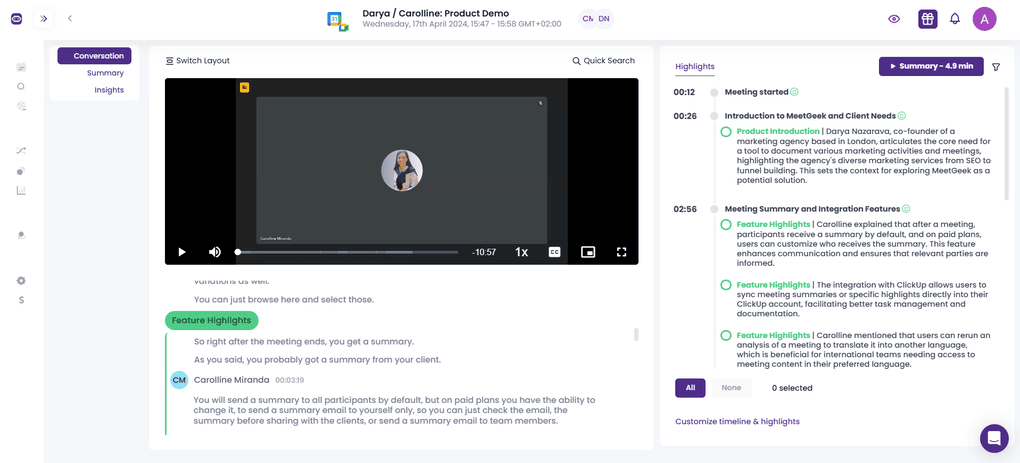Switch to the Insights tab
Image resolution: width=1020 pixels, height=463 pixels.
(x=109, y=90)
